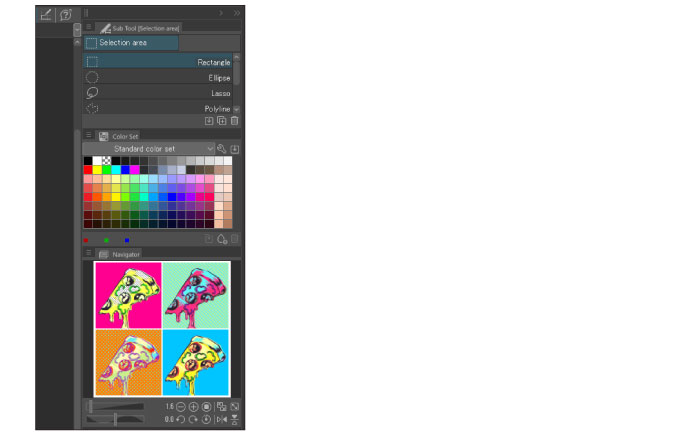Open the Color Set panel menu

coord(88,135)
